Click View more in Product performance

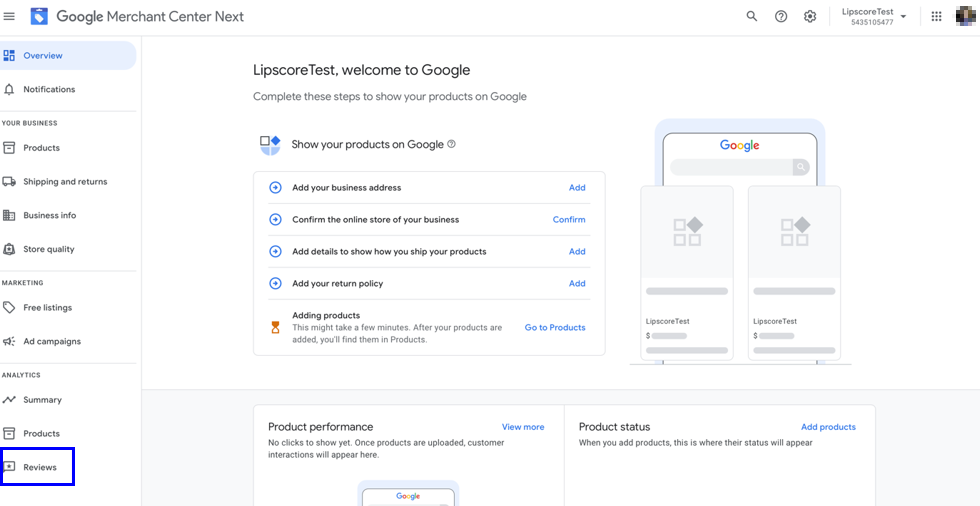click(x=523, y=427)
